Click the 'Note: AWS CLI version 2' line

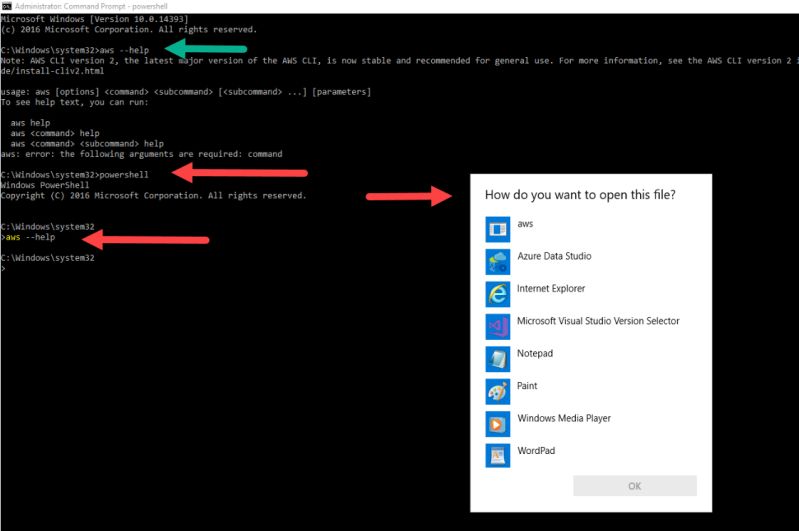(400, 61)
